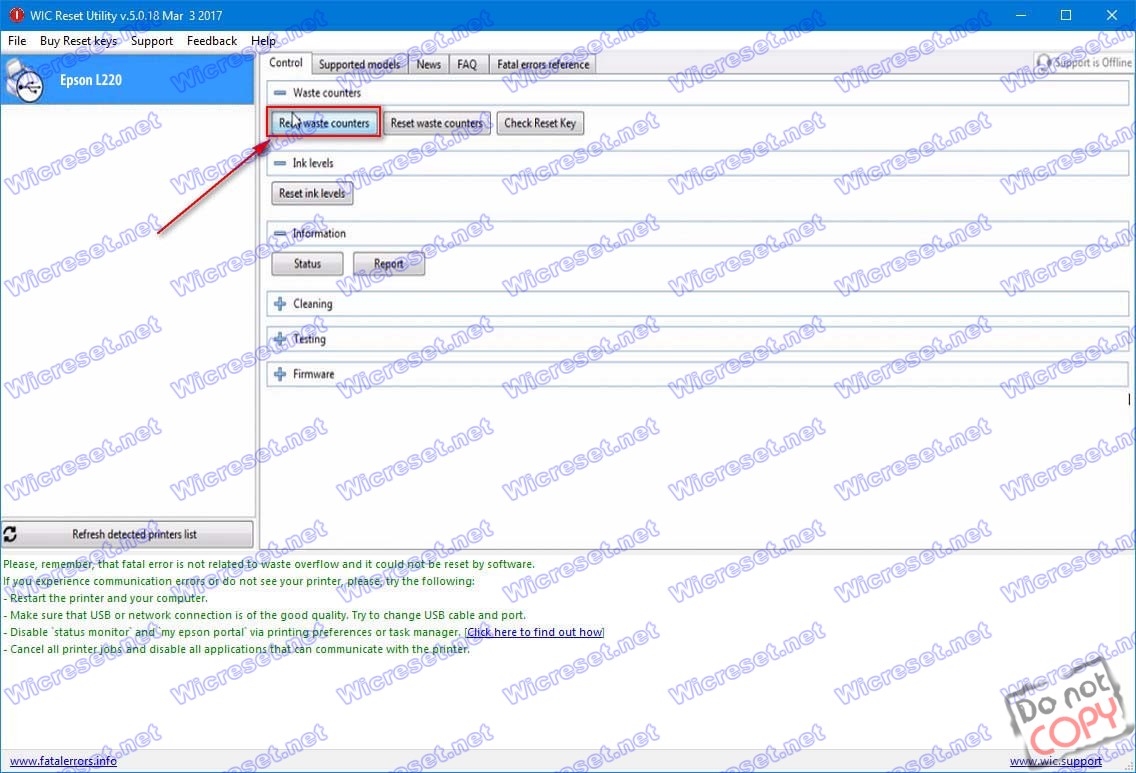Open the www.fatalerrors.info link

tap(63, 761)
